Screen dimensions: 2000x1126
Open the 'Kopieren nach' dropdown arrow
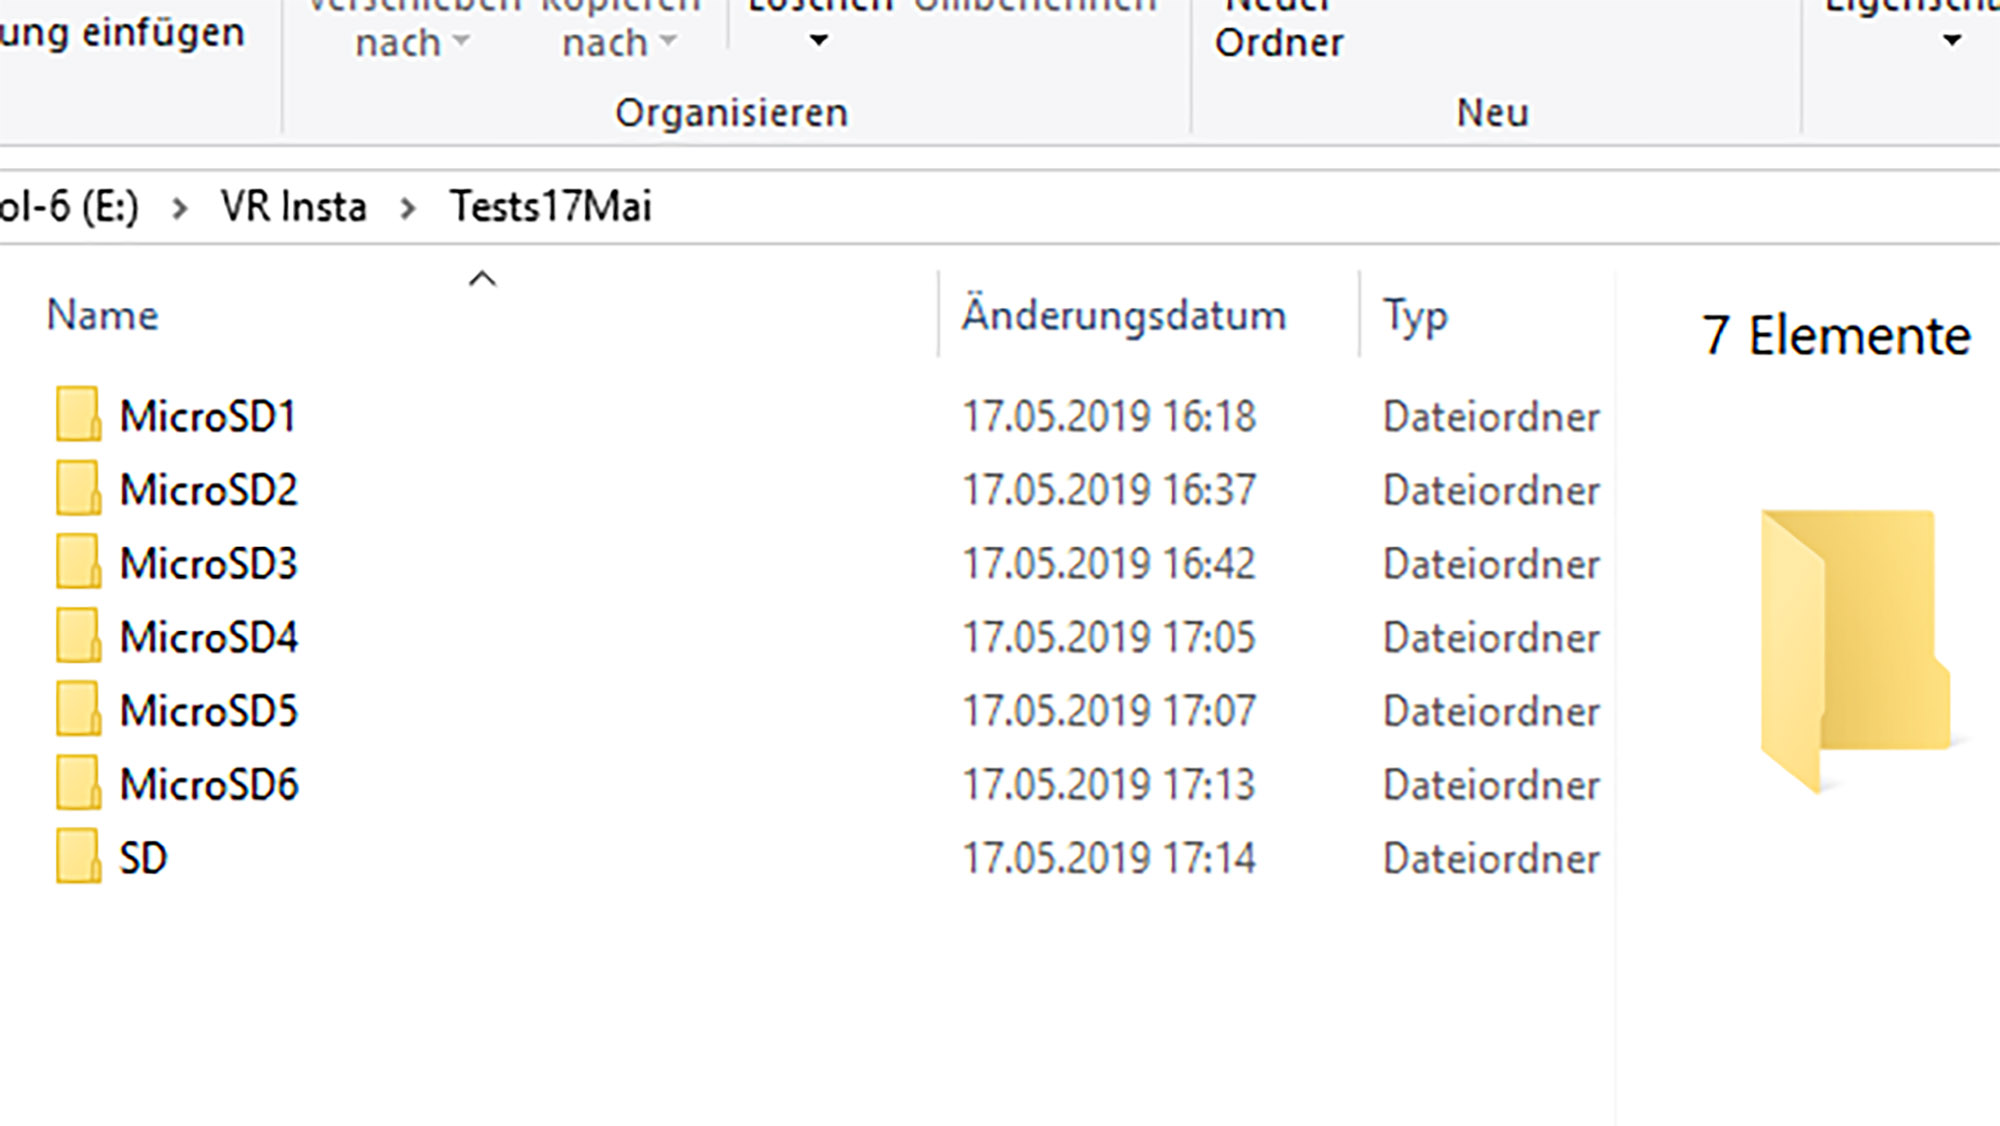tap(668, 42)
